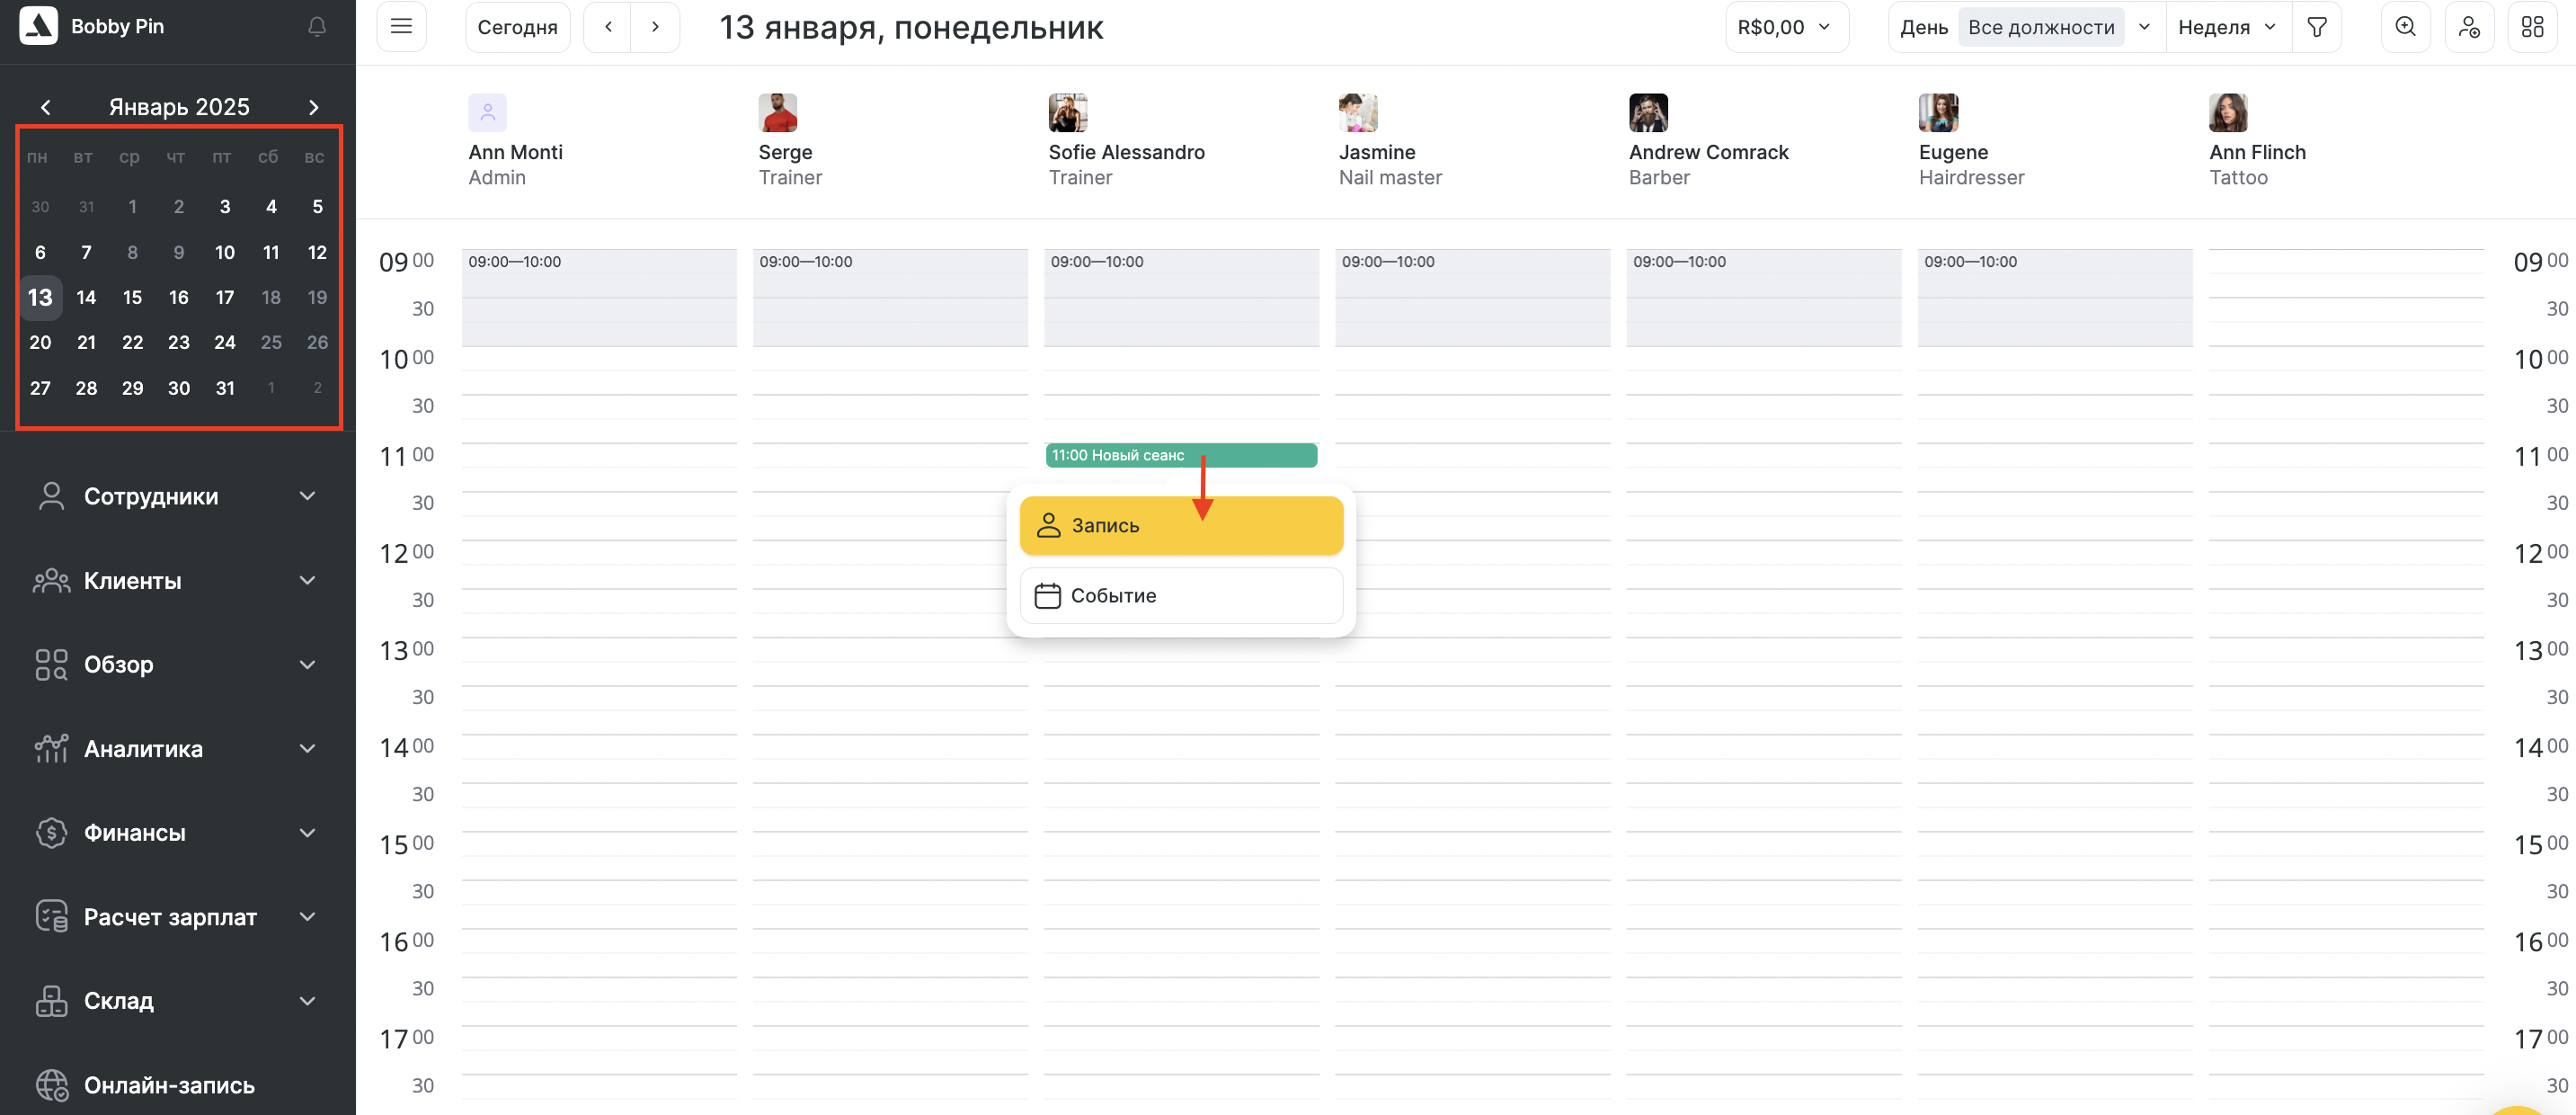This screenshot has height=1115, width=2576.
Task: Switch to День view
Action: click(1924, 27)
